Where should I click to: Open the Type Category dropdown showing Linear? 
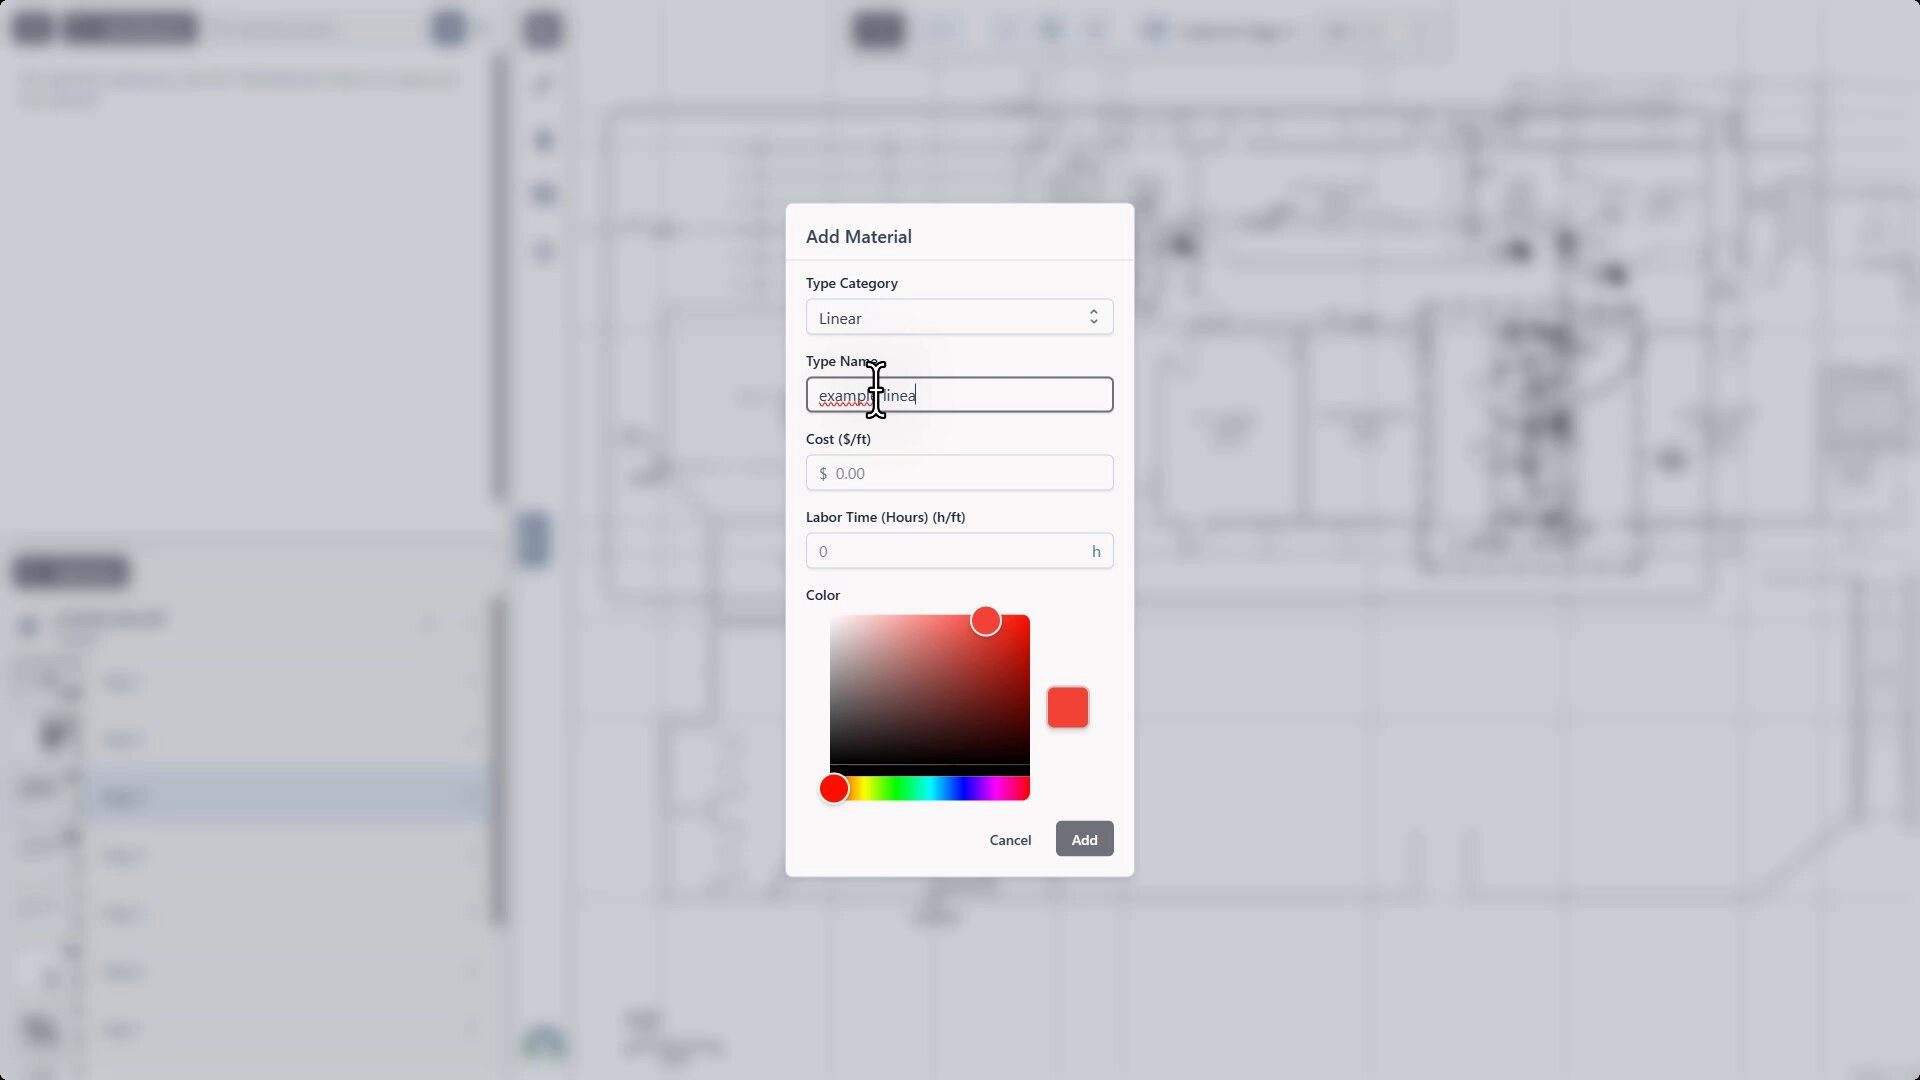tap(959, 318)
